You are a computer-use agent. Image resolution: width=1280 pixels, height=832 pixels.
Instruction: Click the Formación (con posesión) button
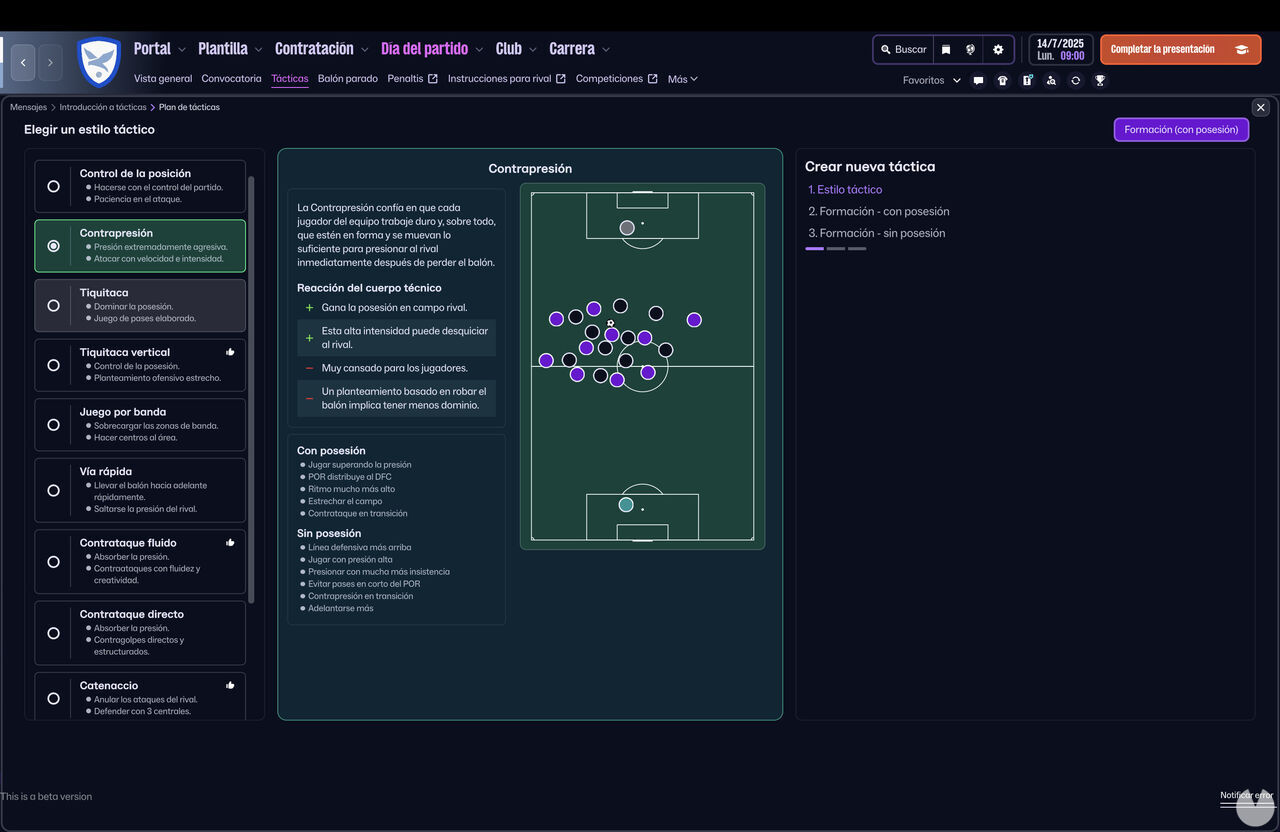click(1180, 130)
